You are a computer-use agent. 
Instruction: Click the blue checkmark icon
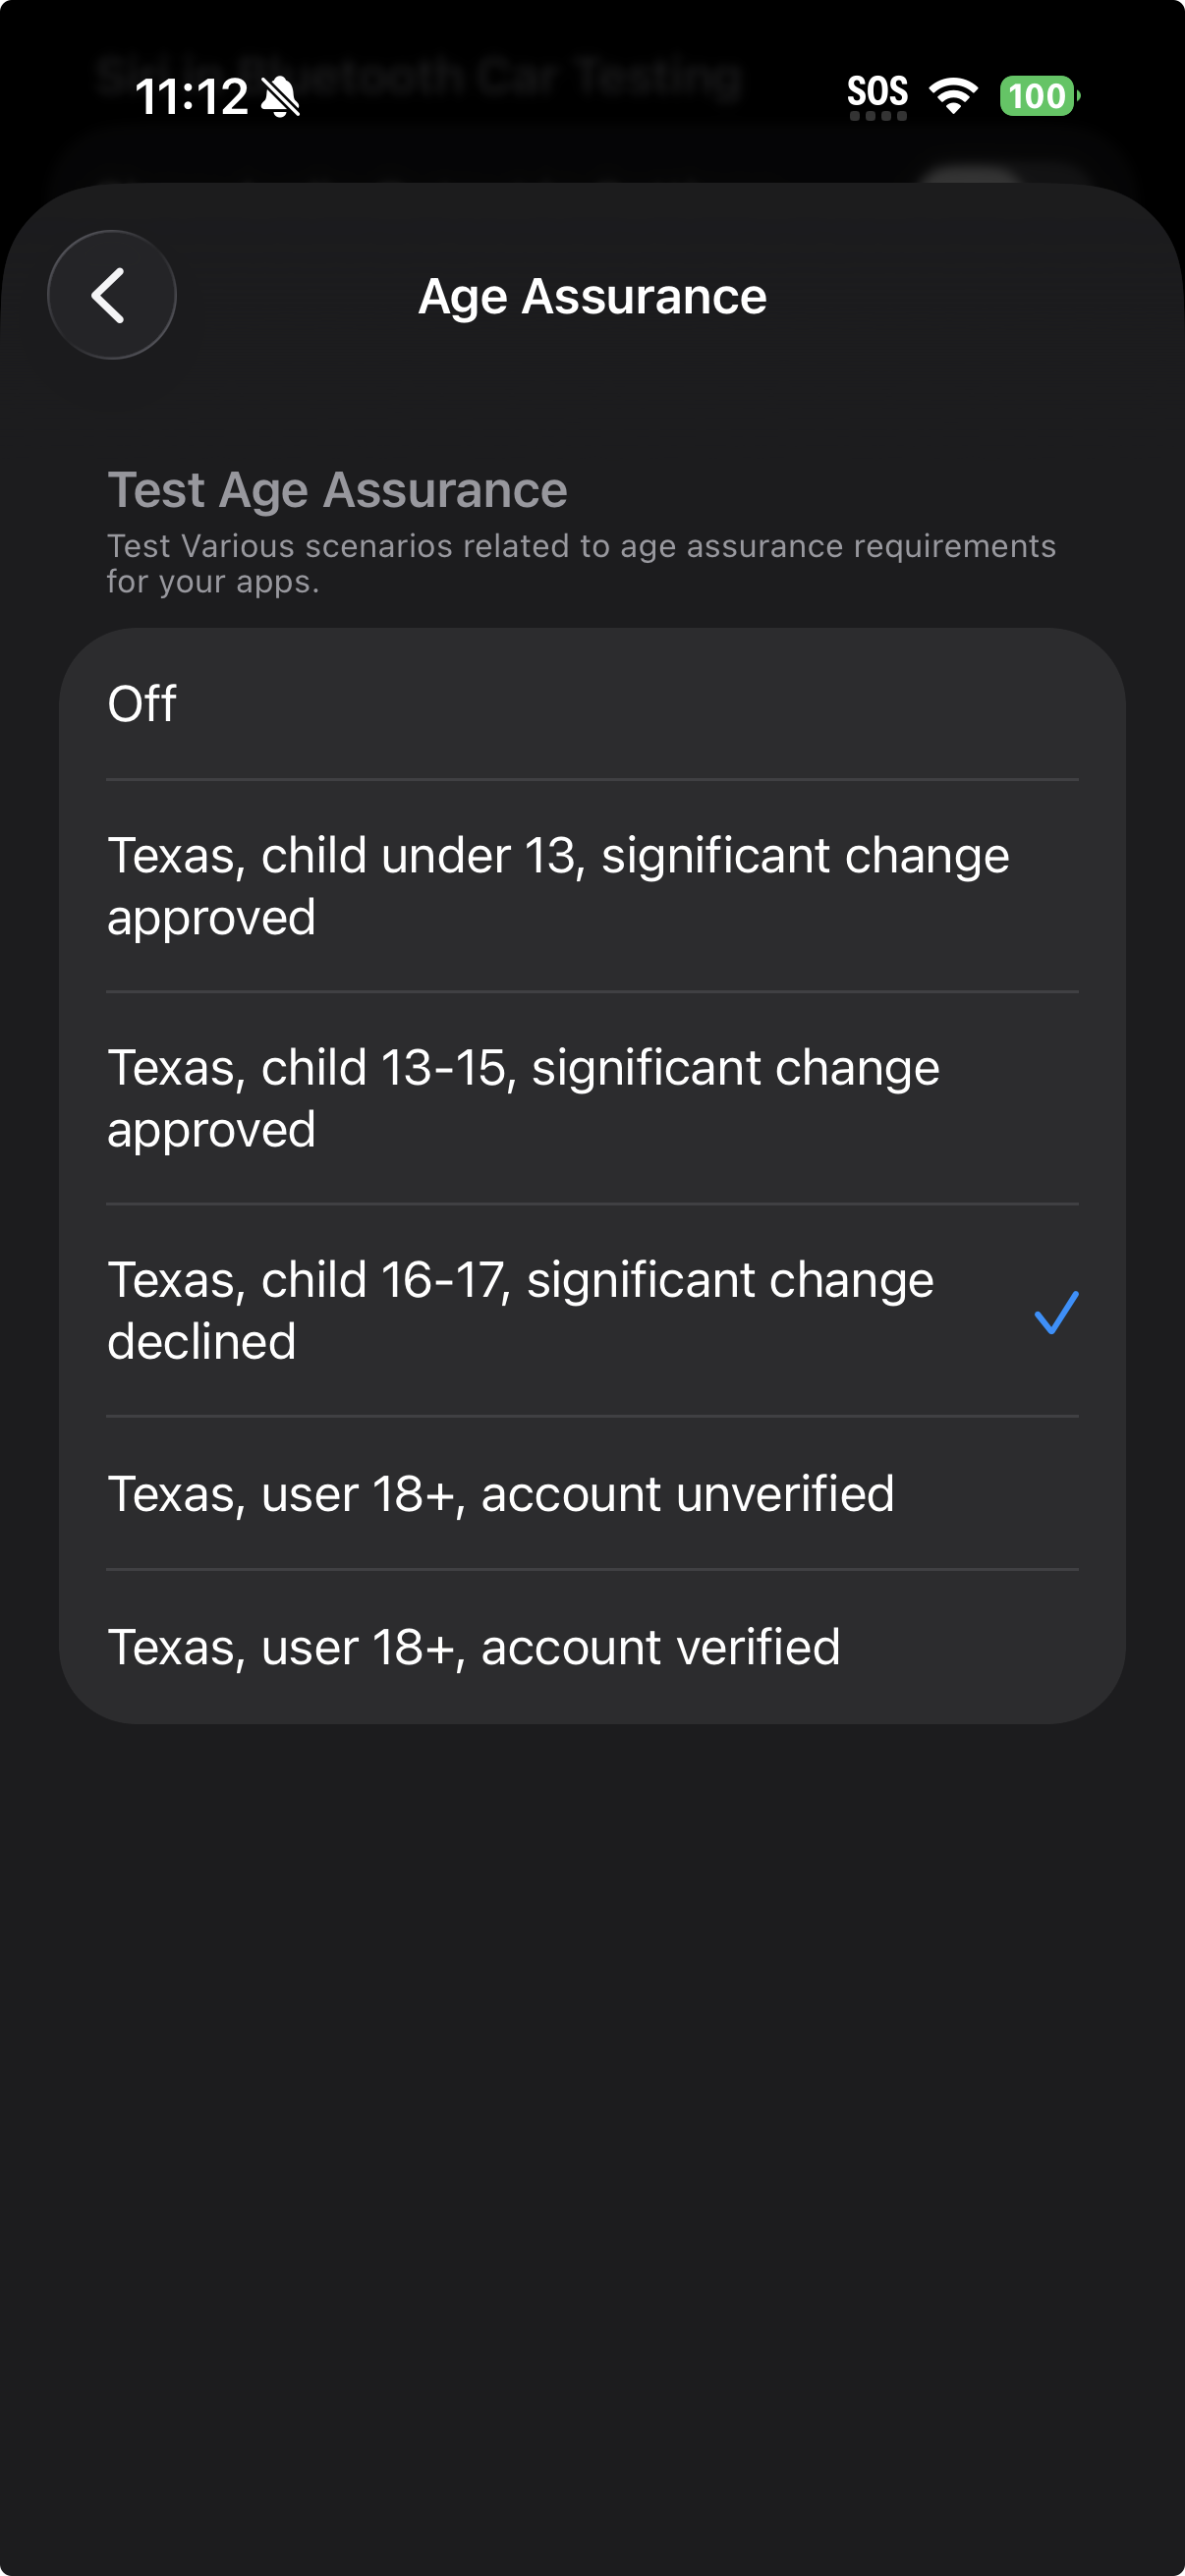pos(1056,1312)
